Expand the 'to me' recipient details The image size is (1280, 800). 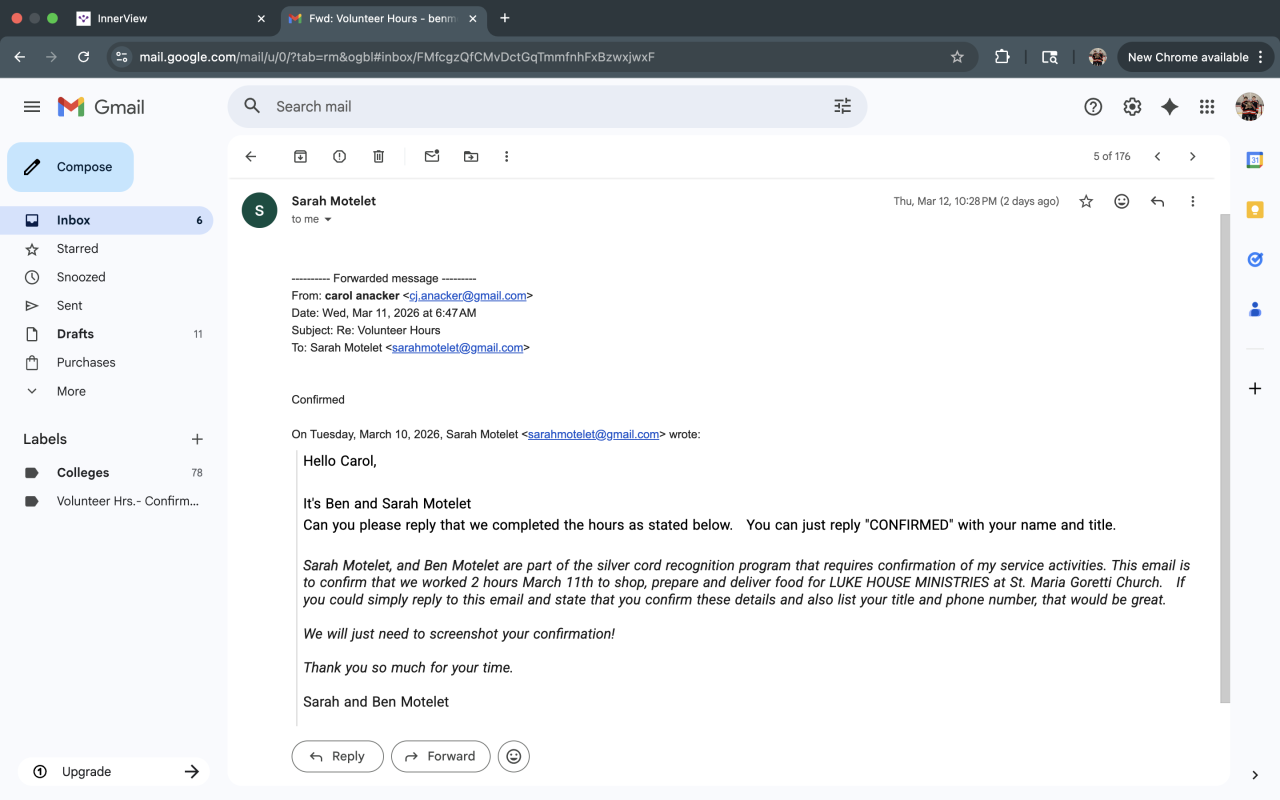328,220
